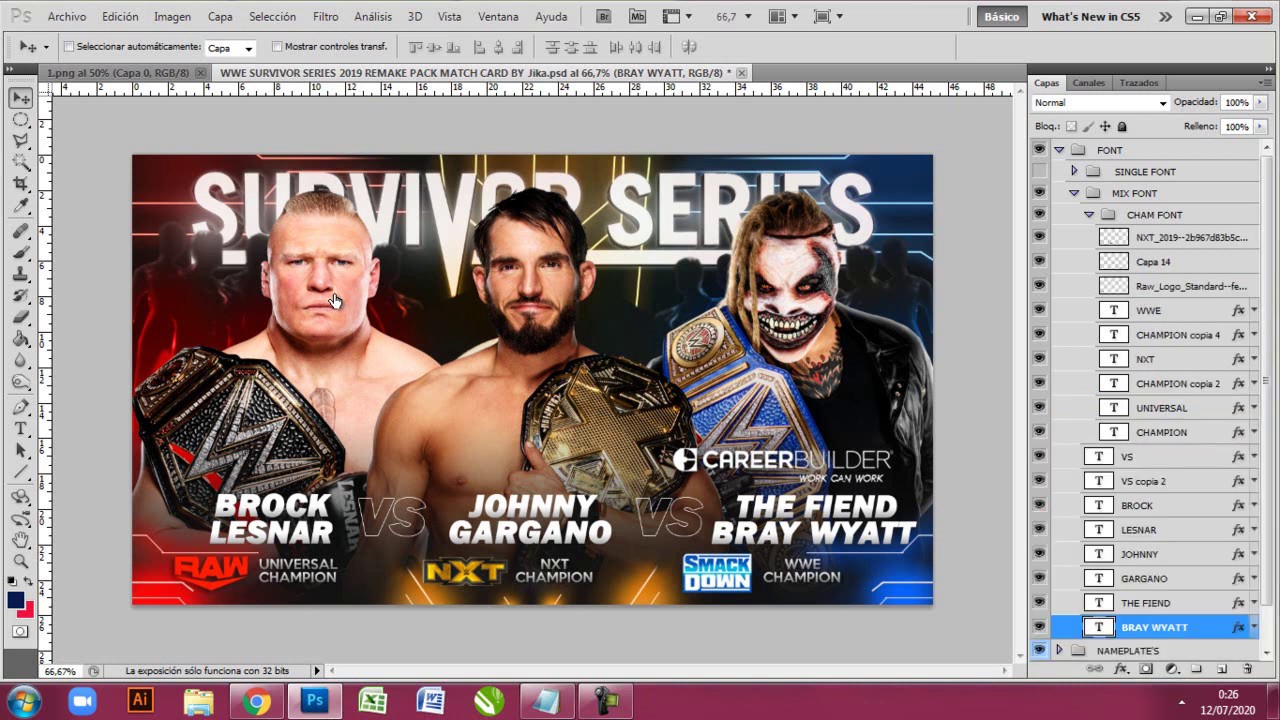Hide the NAMEPLATE'S group

1039,651
